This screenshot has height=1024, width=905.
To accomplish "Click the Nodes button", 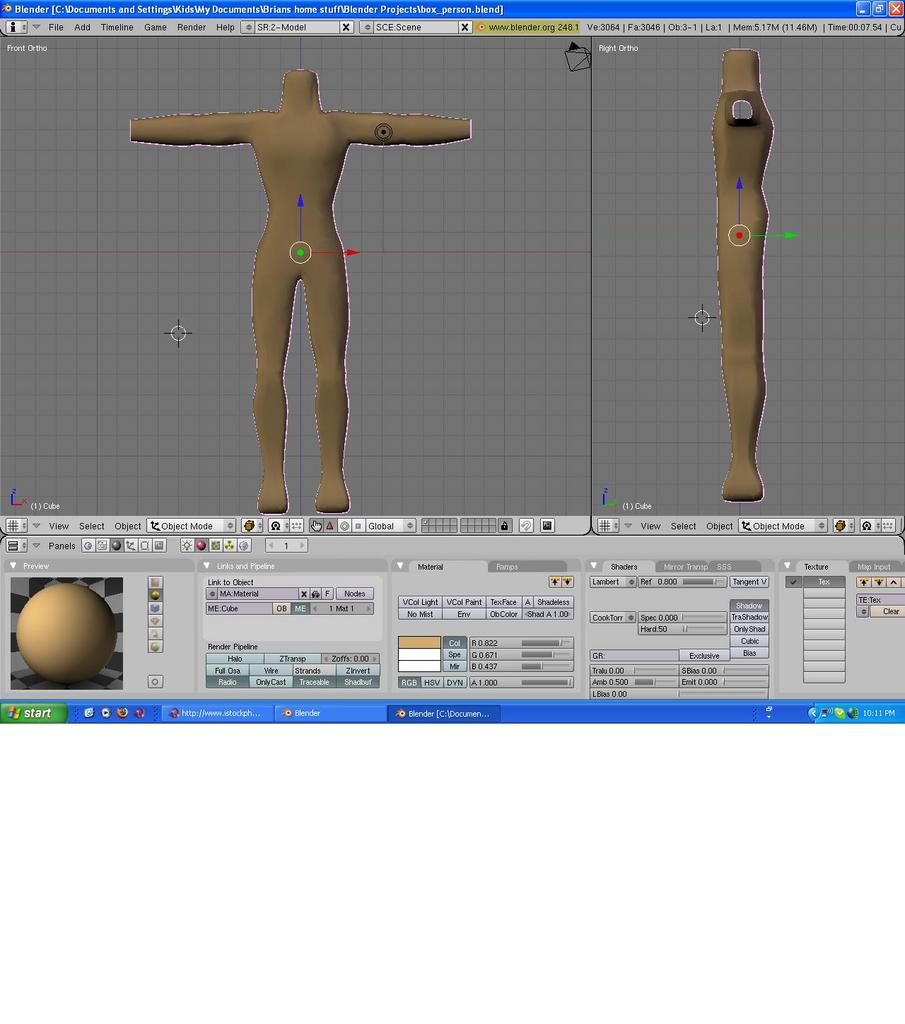I will click(355, 594).
